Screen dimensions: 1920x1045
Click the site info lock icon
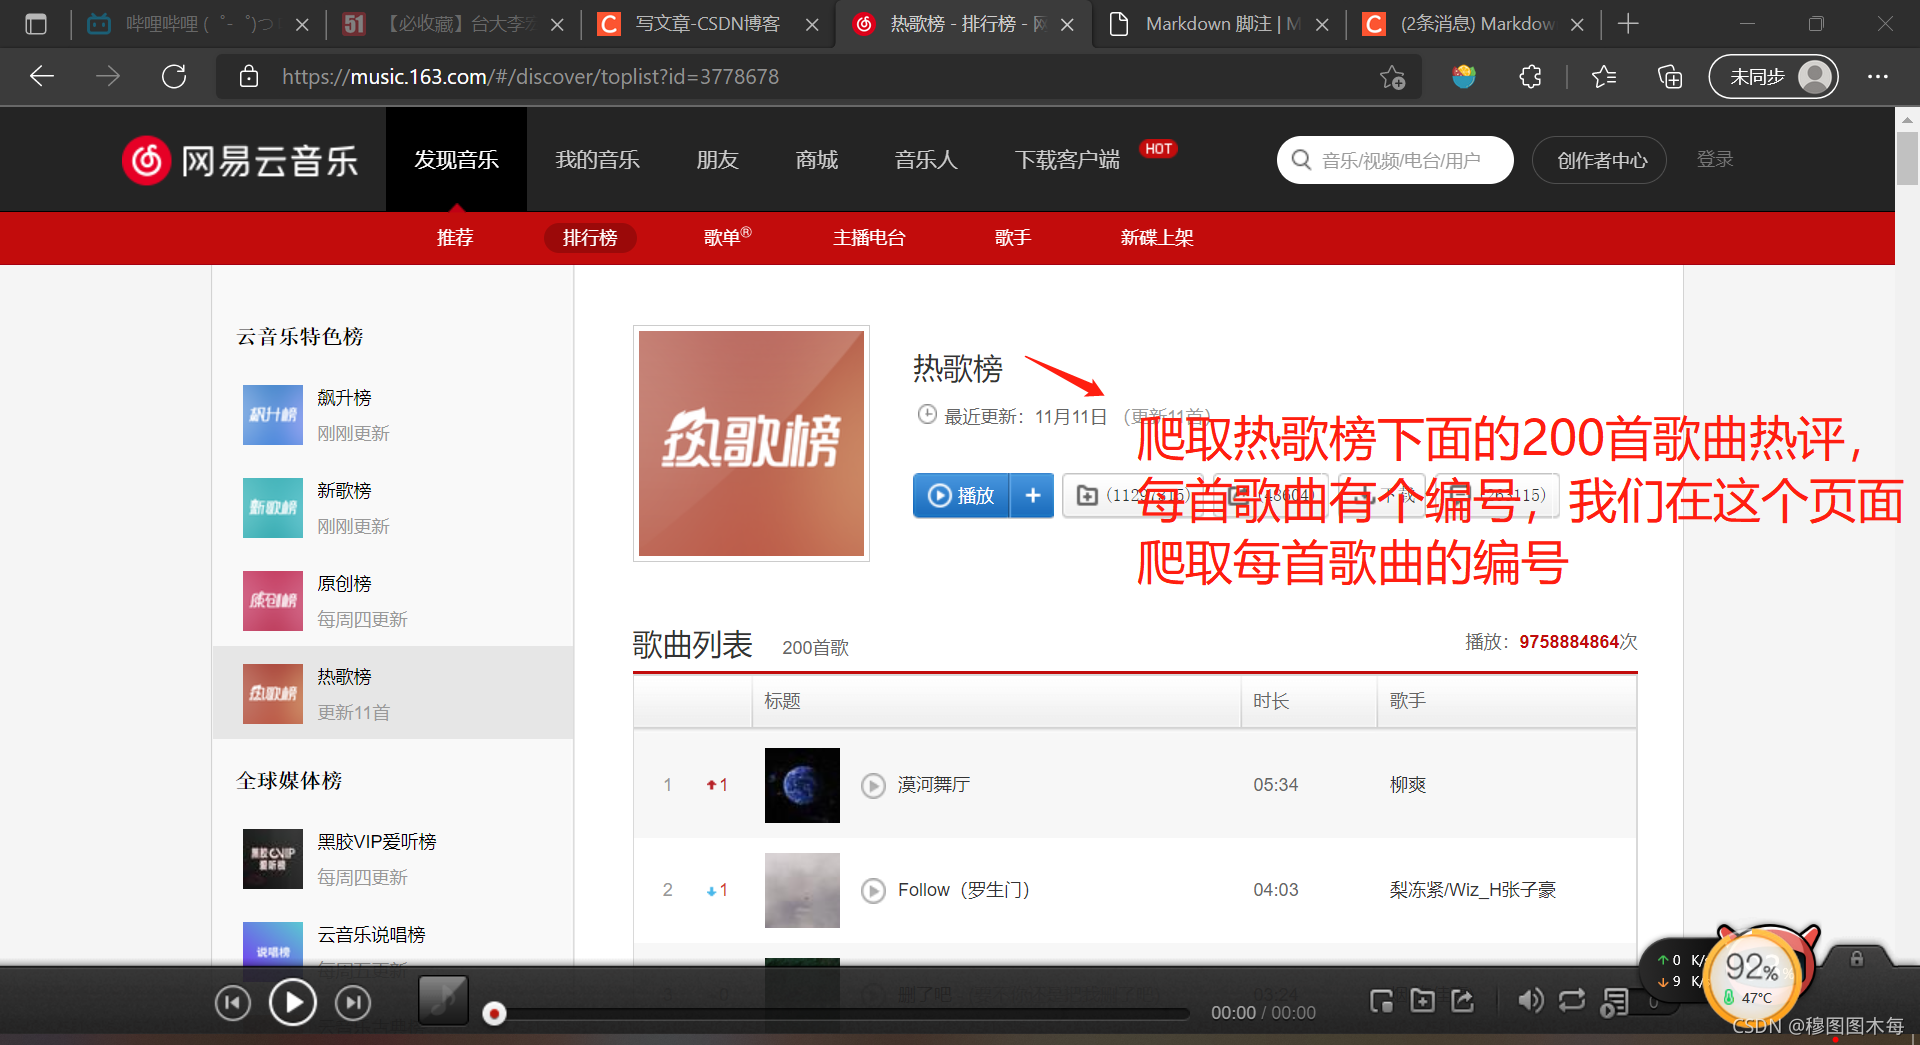[249, 76]
